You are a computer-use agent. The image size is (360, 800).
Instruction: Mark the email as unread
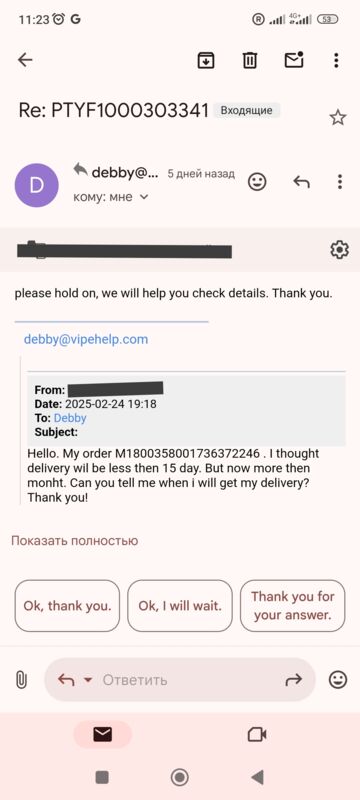[x=294, y=60]
